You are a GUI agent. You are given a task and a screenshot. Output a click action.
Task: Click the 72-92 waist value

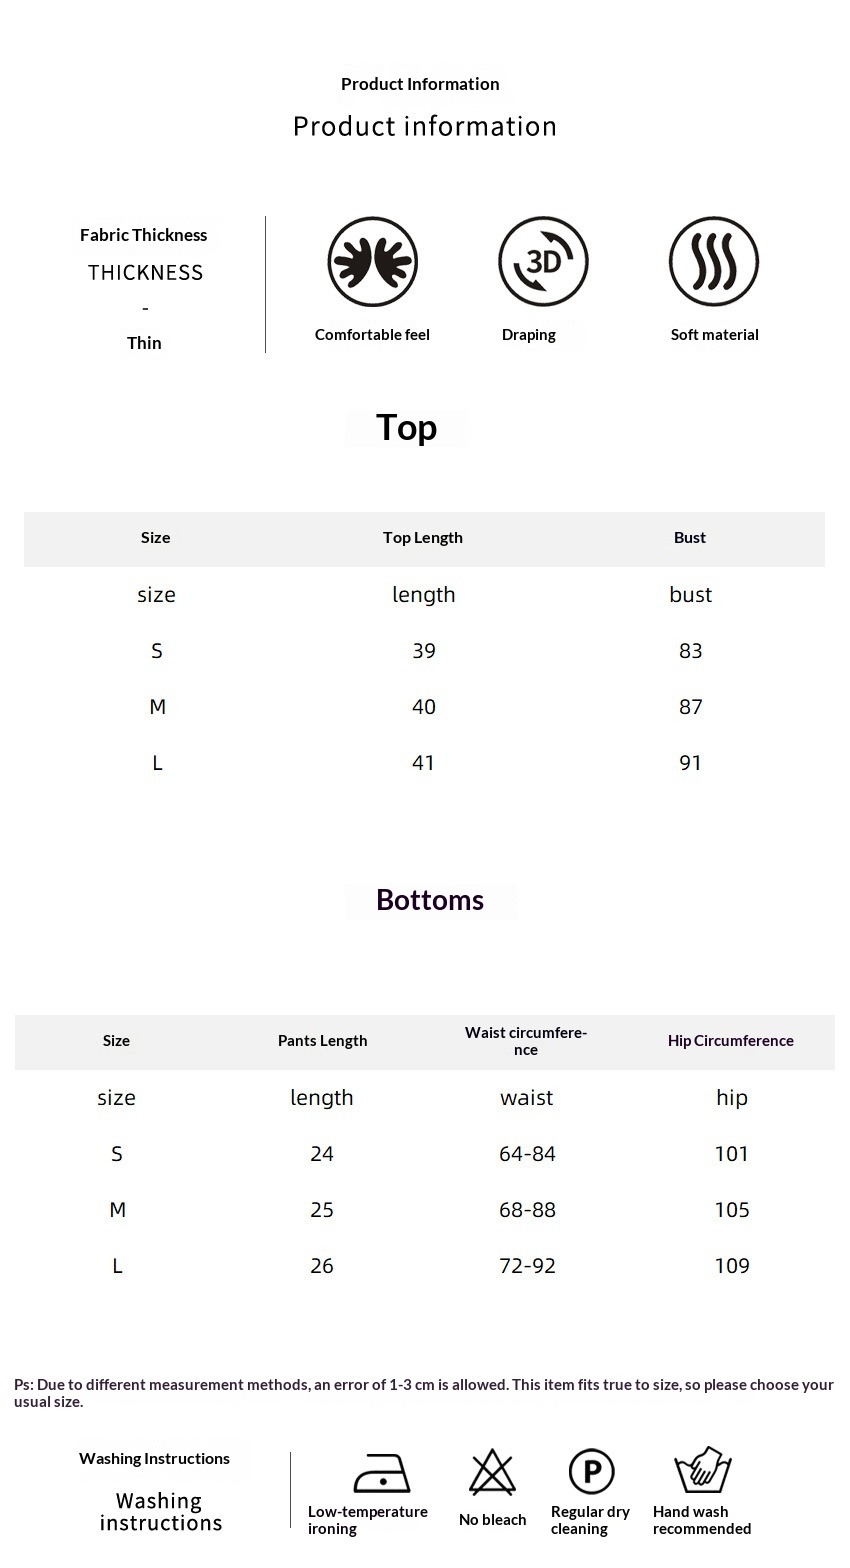point(527,1266)
